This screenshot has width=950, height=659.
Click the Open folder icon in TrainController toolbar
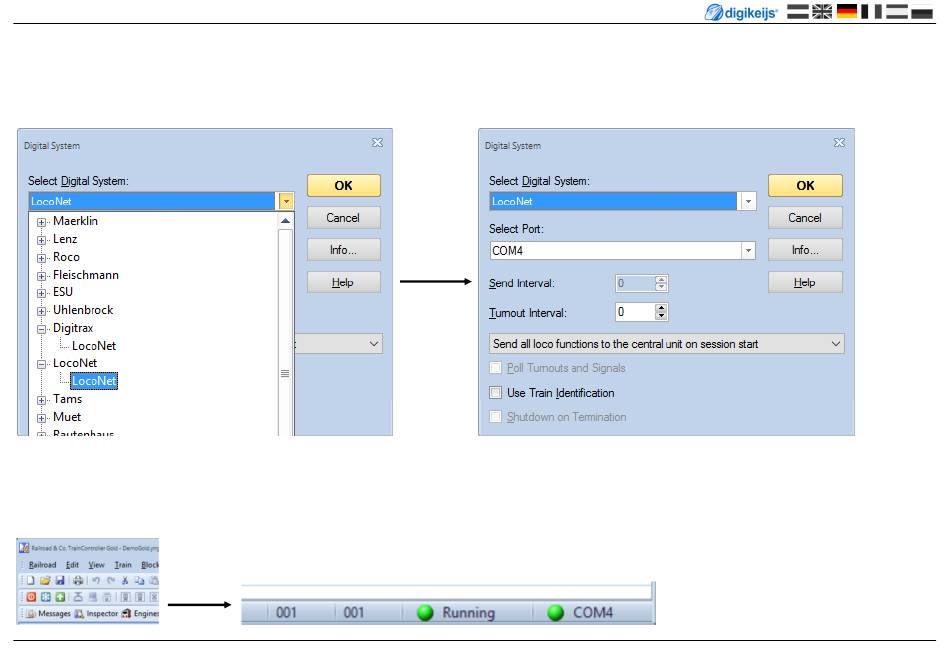tap(45, 580)
